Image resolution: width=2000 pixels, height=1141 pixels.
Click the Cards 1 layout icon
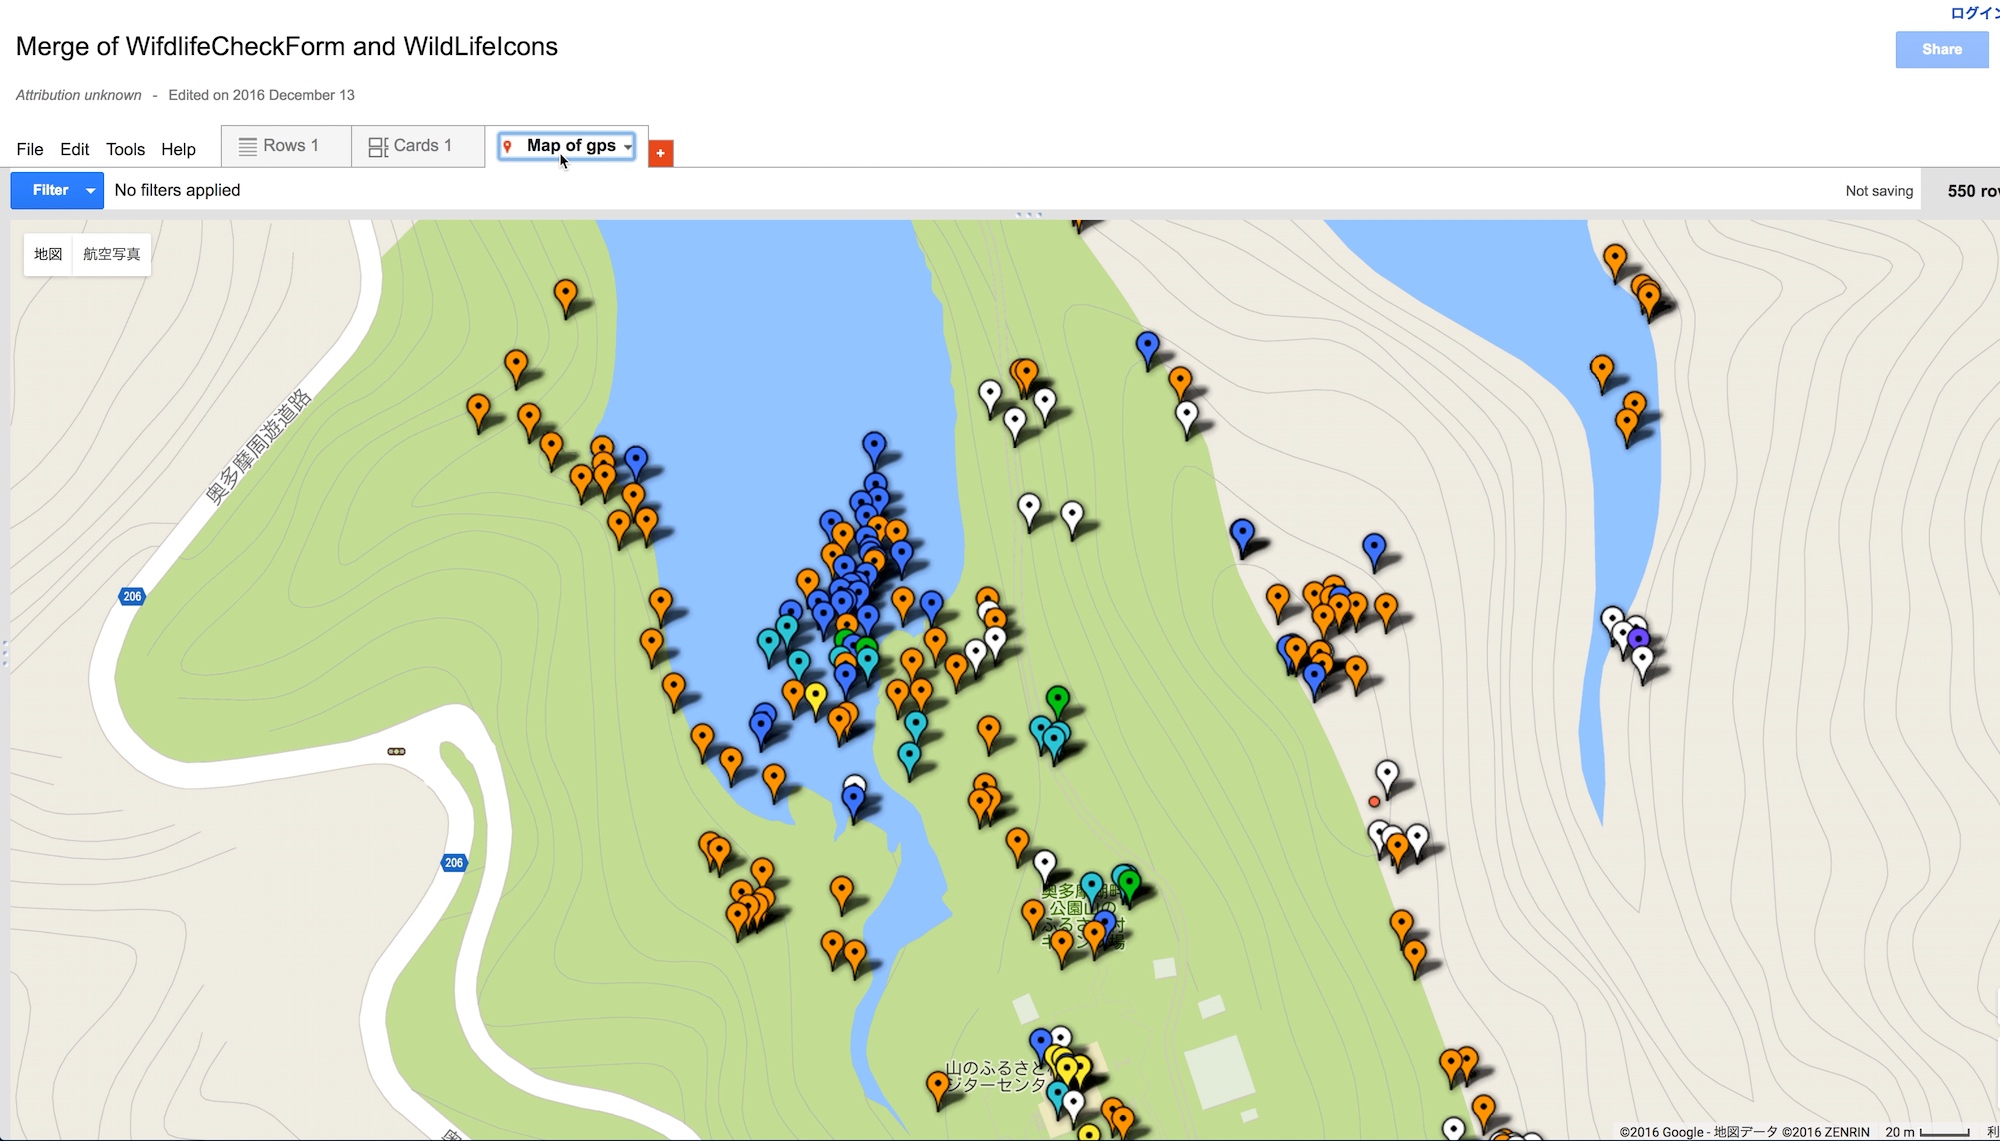click(378, 147)
